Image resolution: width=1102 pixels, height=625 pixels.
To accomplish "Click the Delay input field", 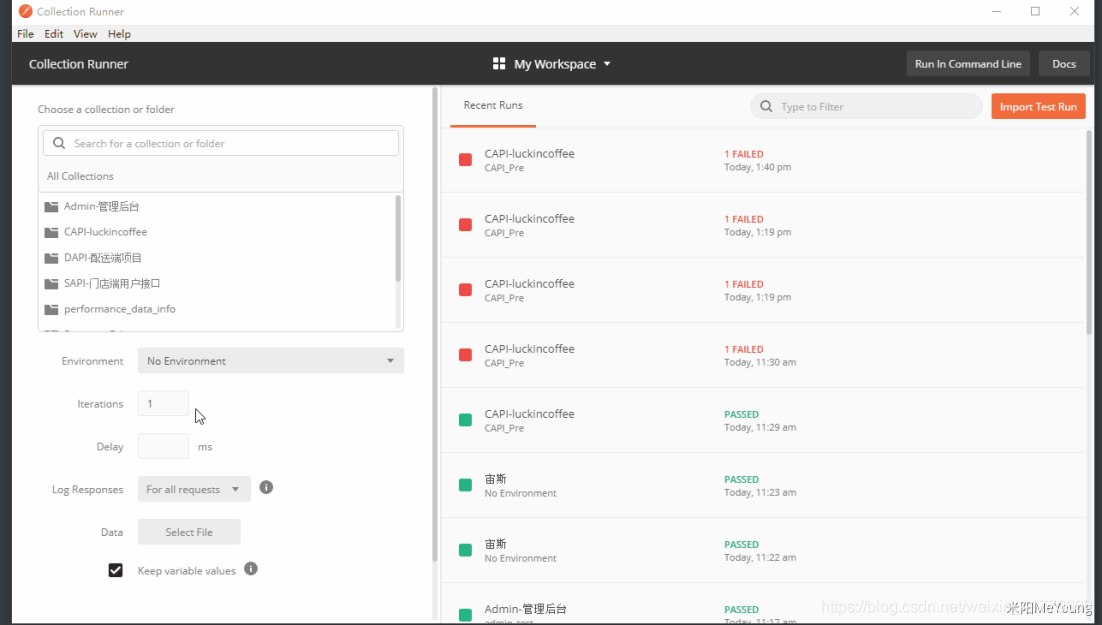I will pyautogui.click(x=163, y=446).
